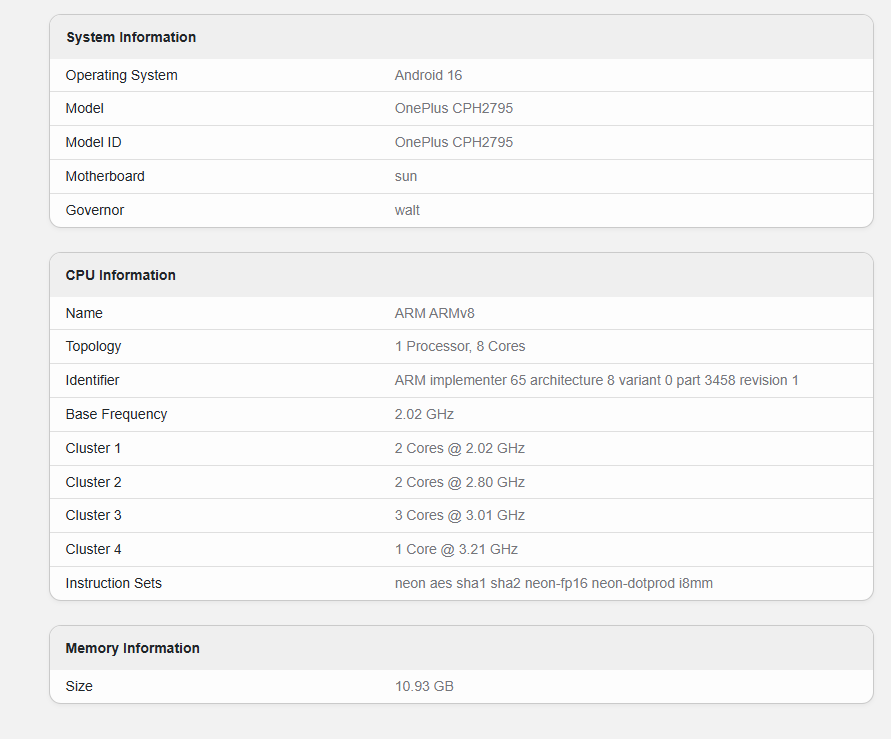Click the Android 16 value
Viewport: 891px width, 739px height.
[x=428, y=75]
